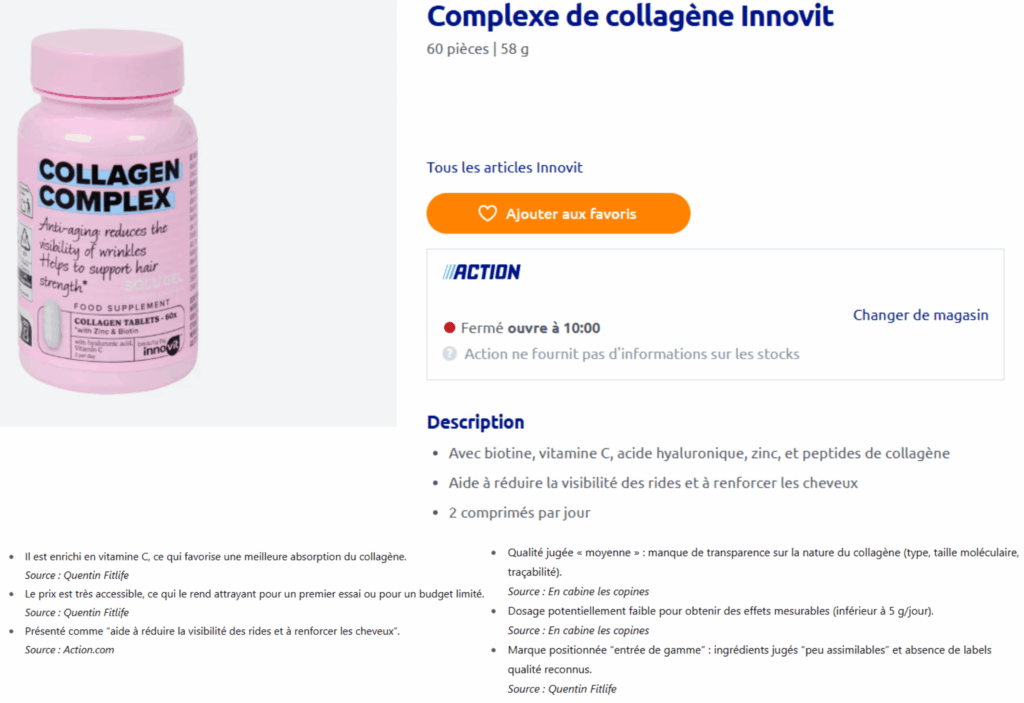Viewport: 1024px width, 703px height.
Task: Click the Ajouter aux favoris button
Action: pos(558,213)
